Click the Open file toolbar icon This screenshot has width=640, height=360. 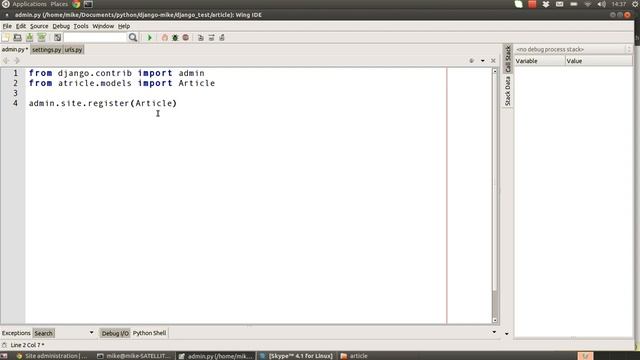(18, 38)
